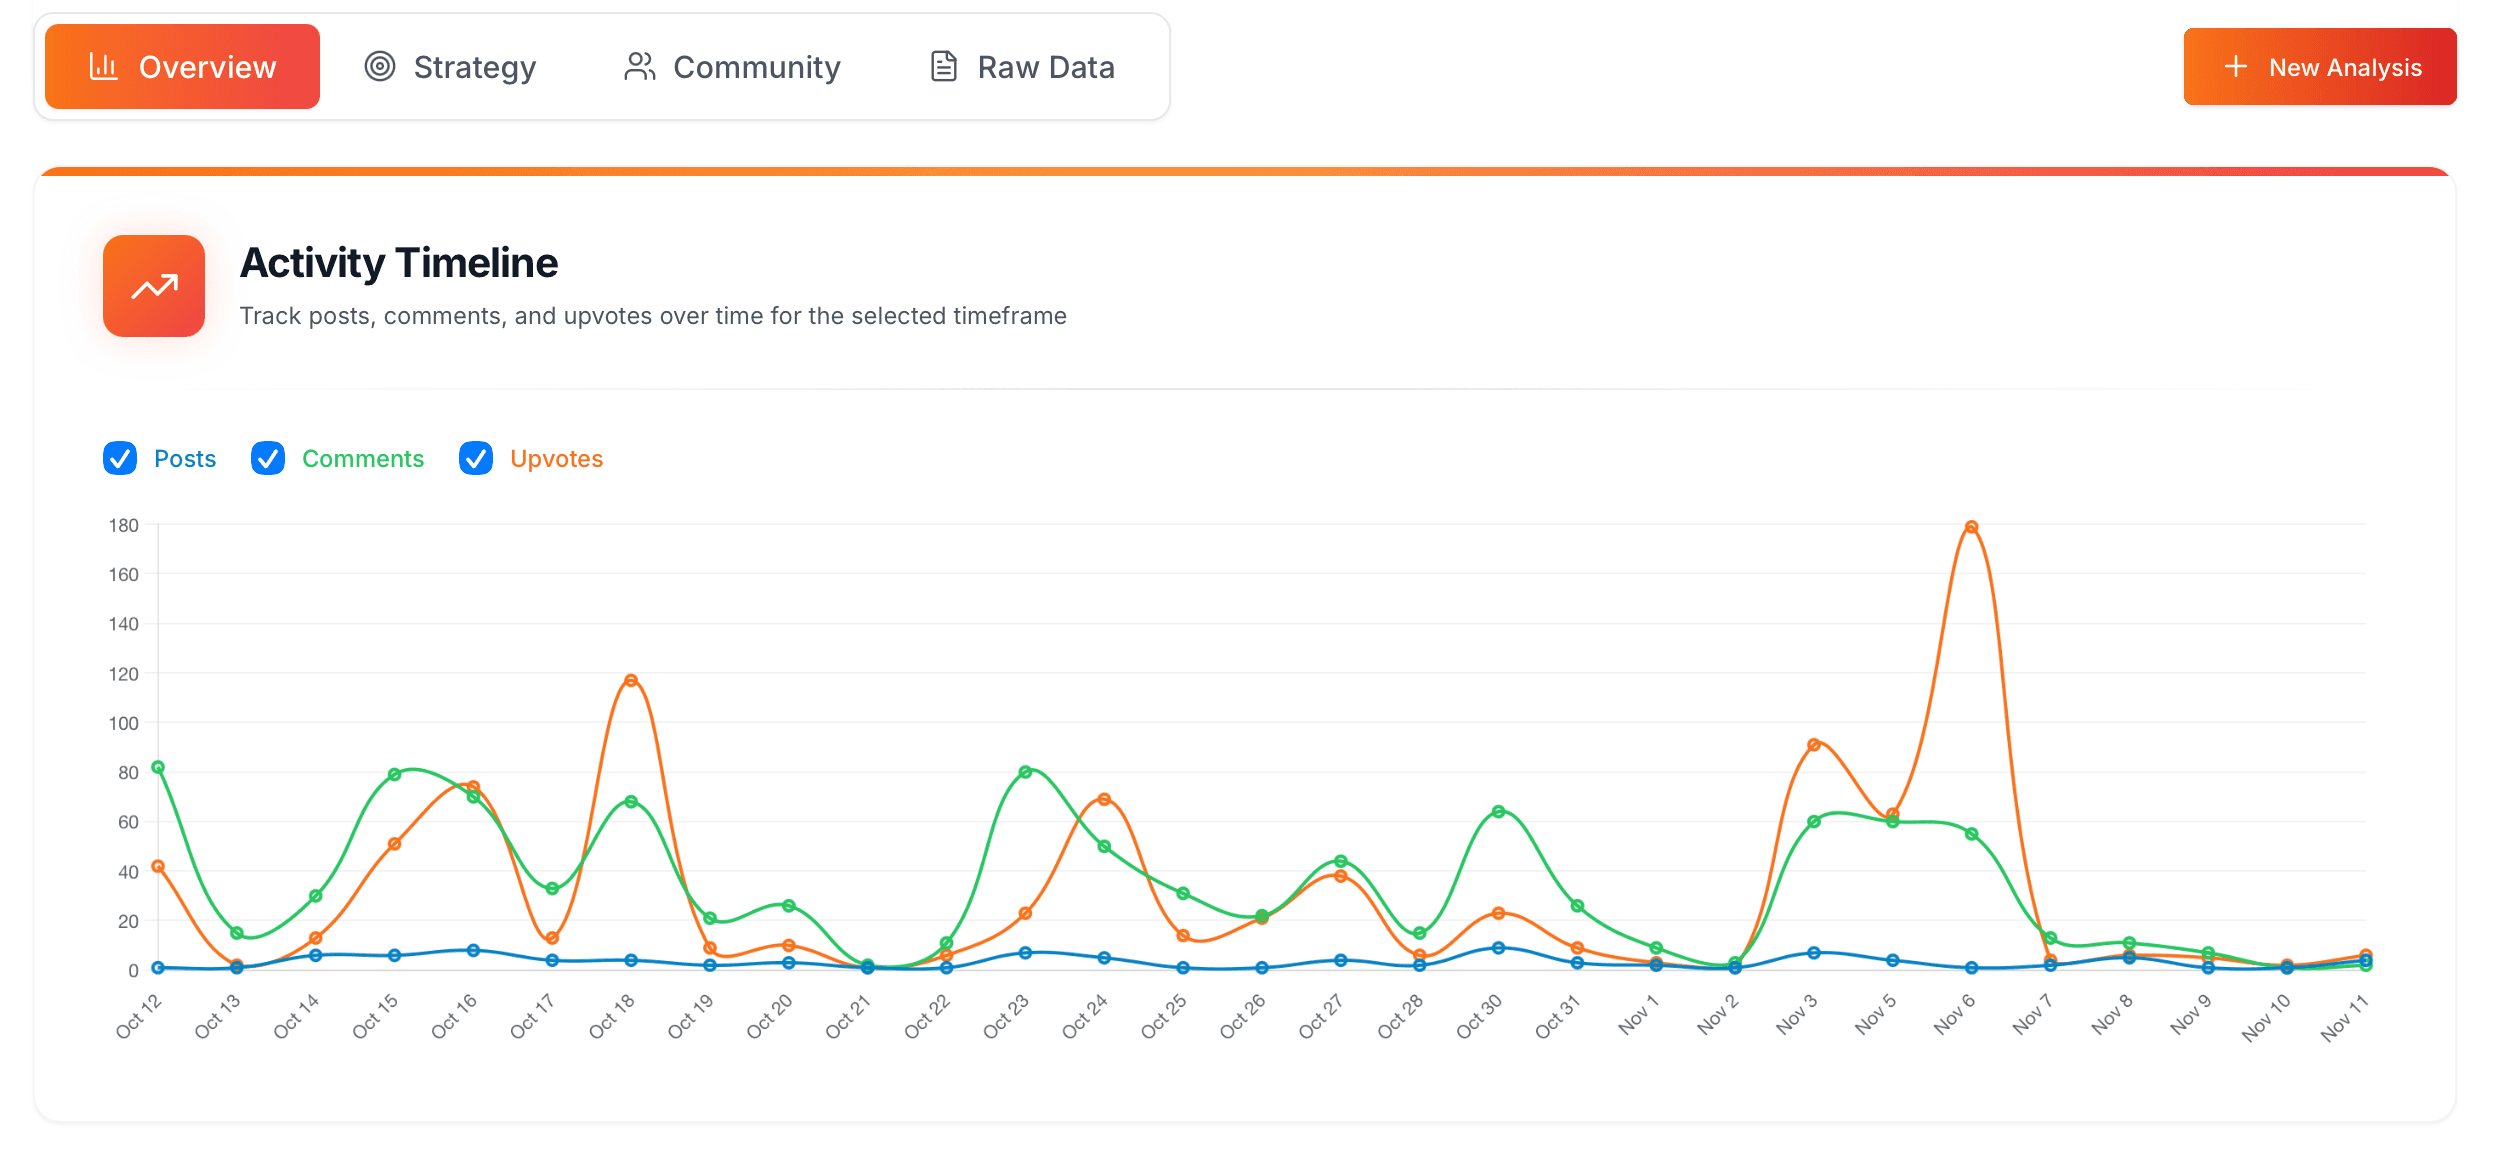The width and height of the screenshot is (2496, 1167).
Task: Click the Oct 23 comments peak point
Action: (1025, 772)
